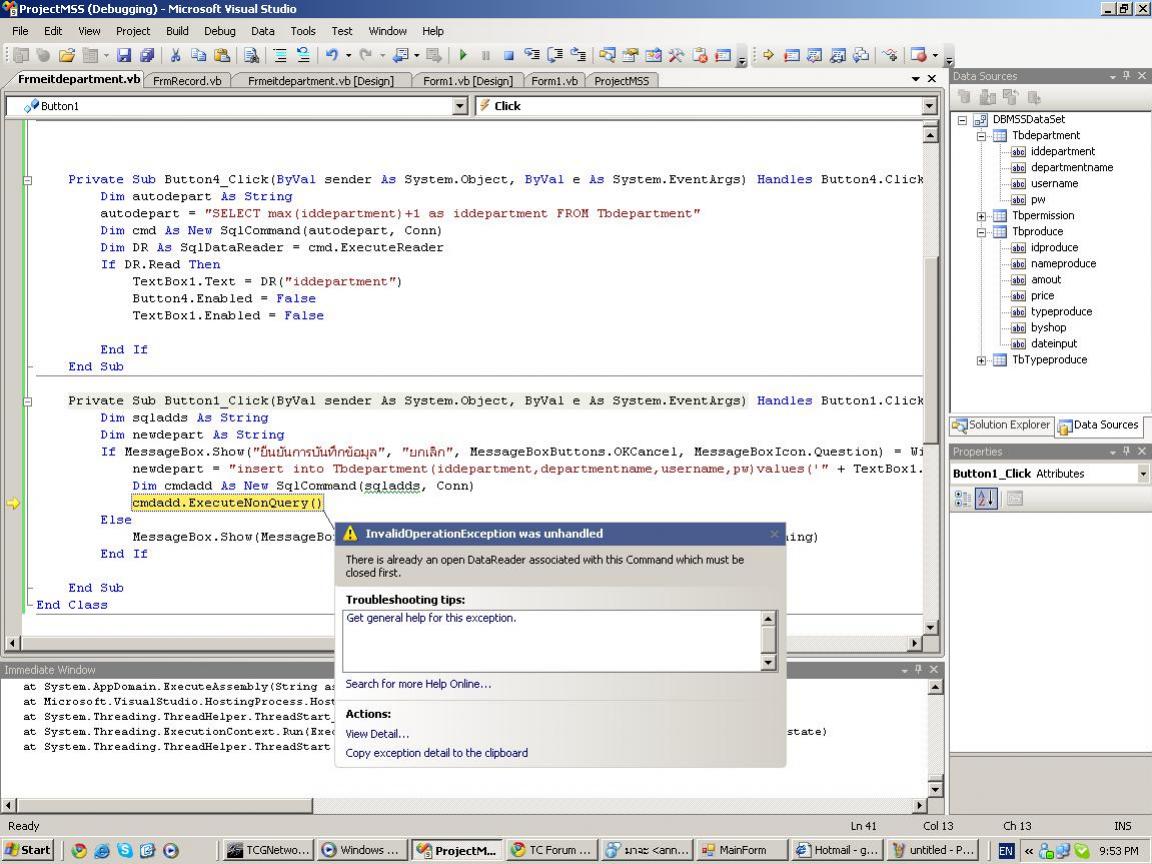This screenshot has width=1152, height=864.
Task: Open the Button1_Click properties object dropdown
Action: click(1143, 474)
